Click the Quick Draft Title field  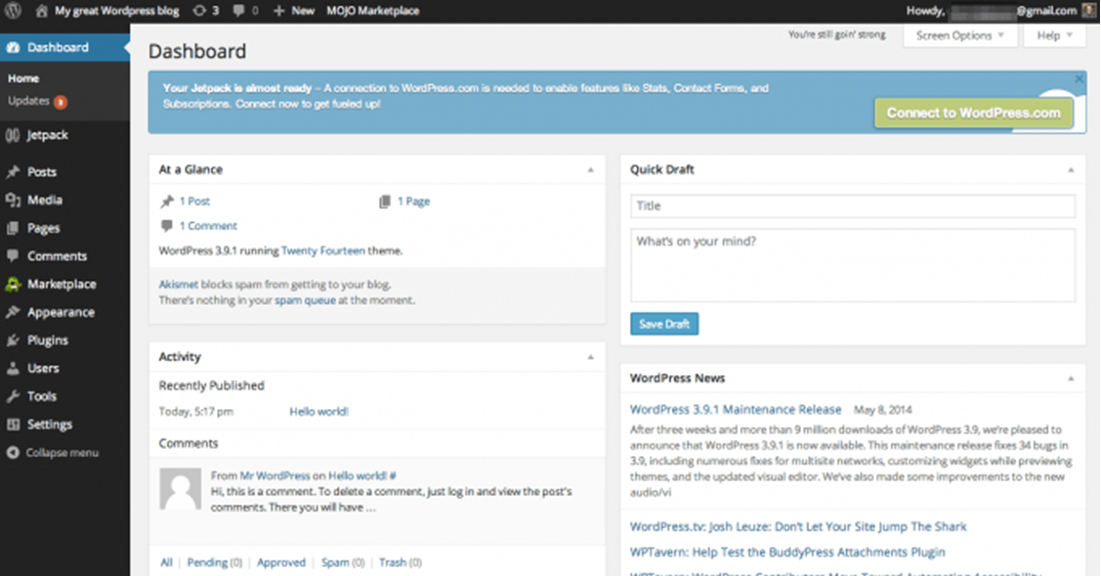(852, 206)
